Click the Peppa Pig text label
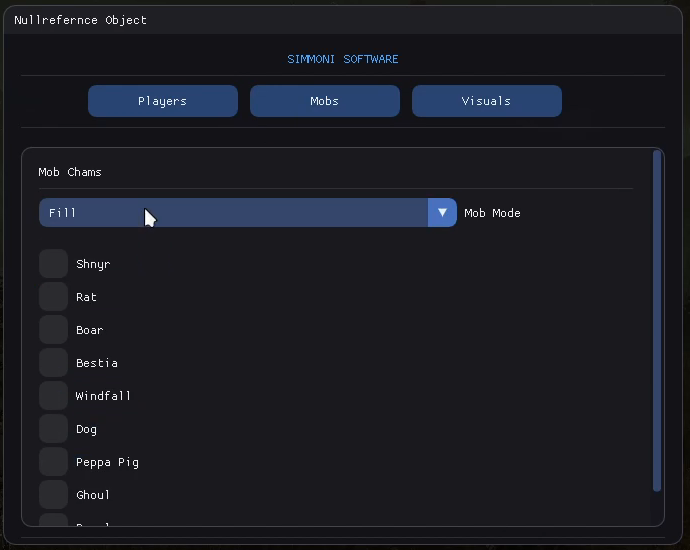The height and width of the screenshot is (550, 690). tap(107, 462)
